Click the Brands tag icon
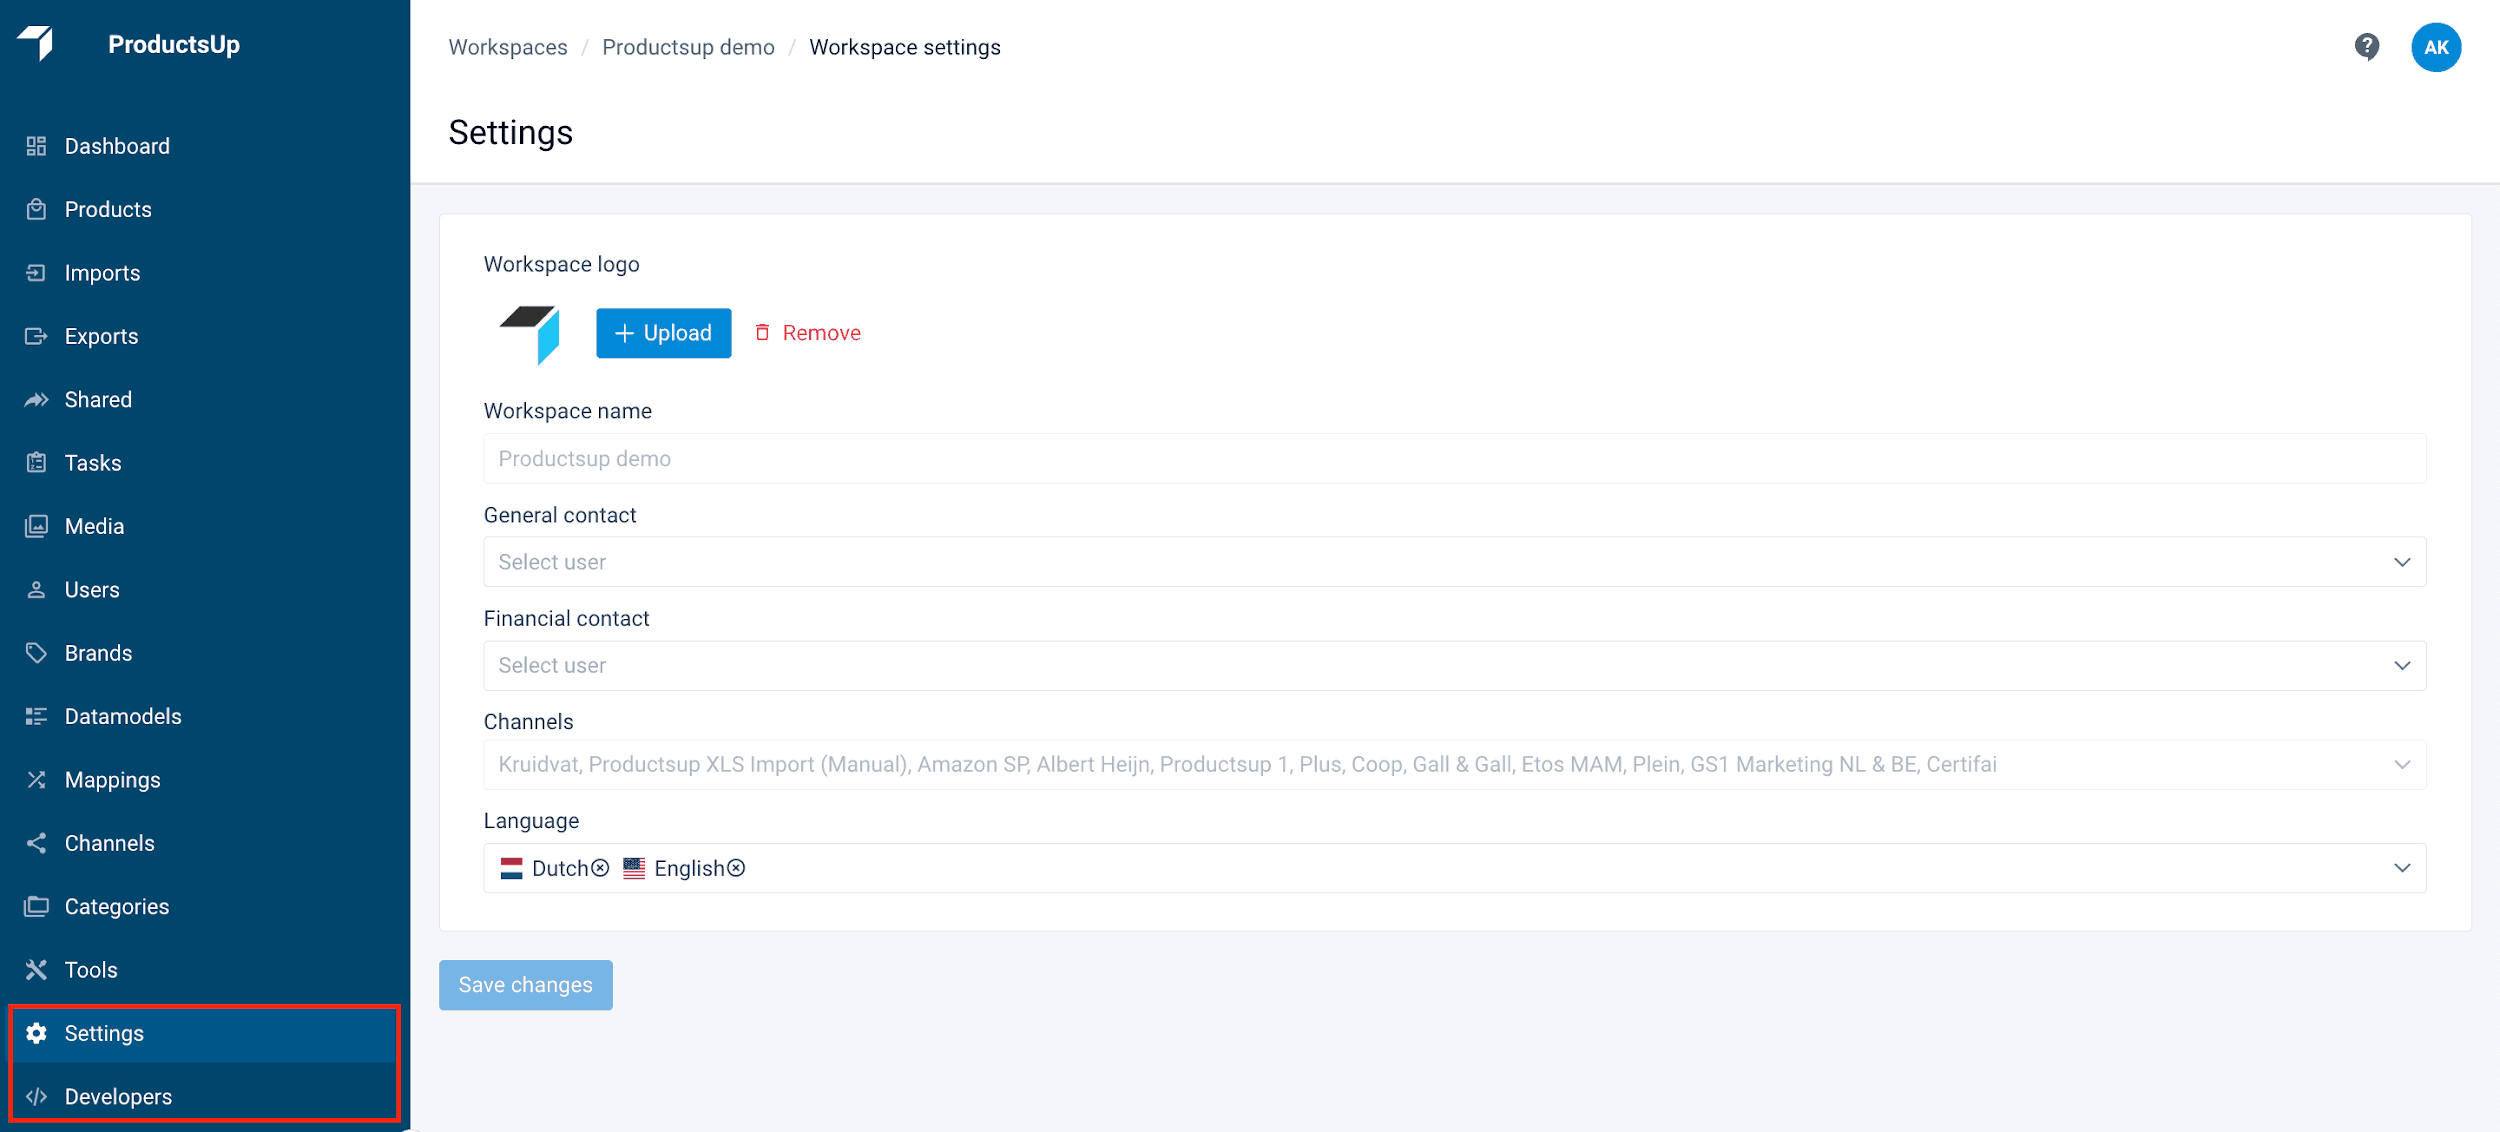Image resolution: width=2500 pixels, height=1132 pixels. click(x=37, y=653)
